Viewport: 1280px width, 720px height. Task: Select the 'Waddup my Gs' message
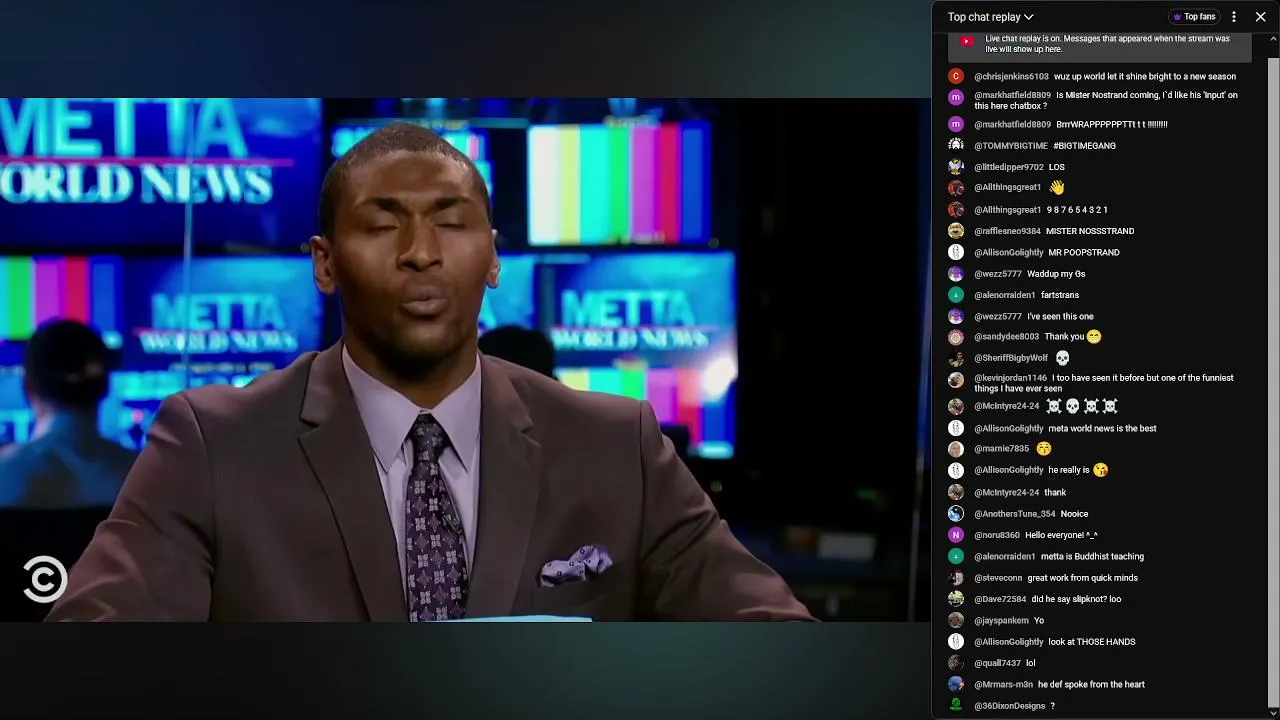tap(1056, 274)
